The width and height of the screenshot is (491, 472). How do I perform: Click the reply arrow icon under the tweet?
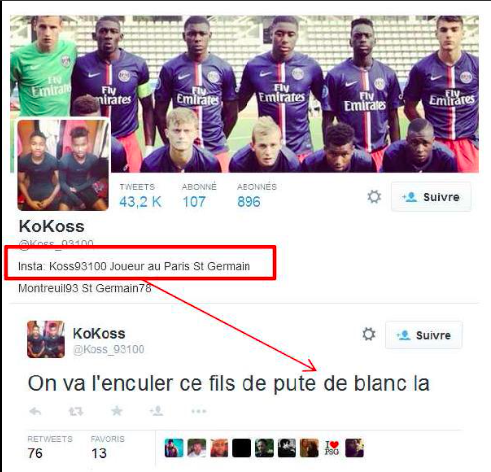[35, 411]
